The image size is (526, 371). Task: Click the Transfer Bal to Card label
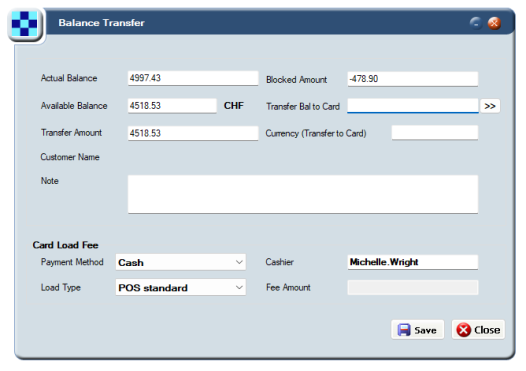point(303,107)
